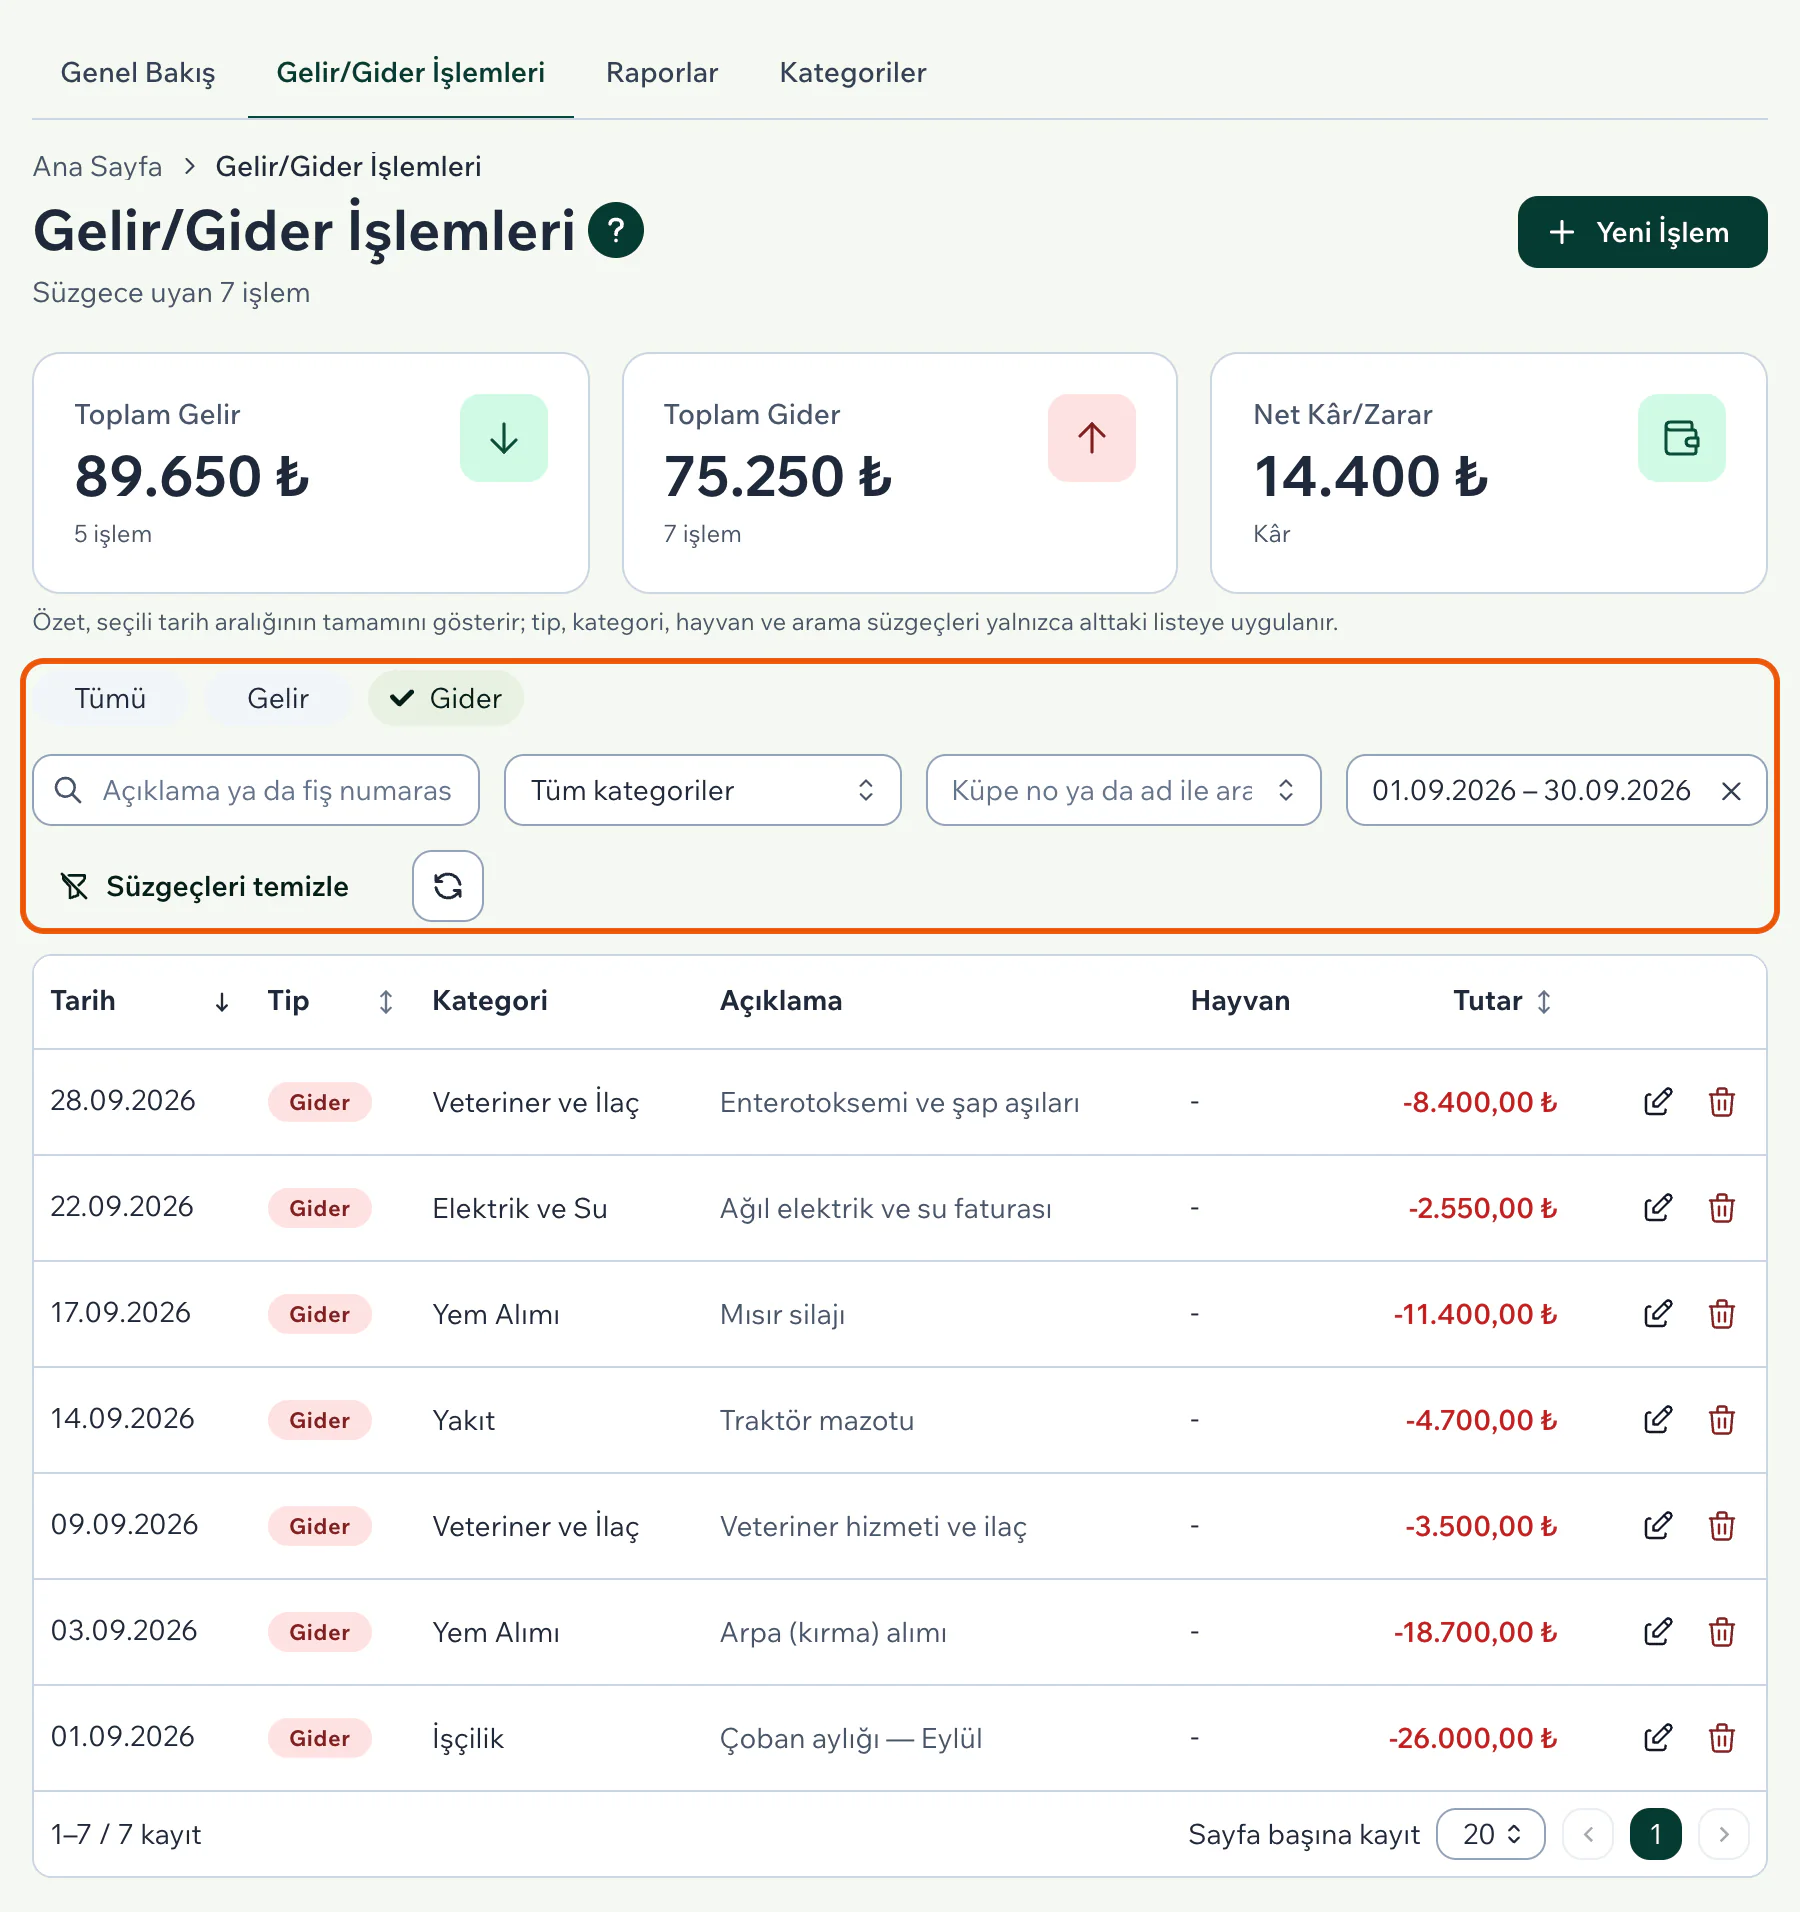This screenshot has height=1912, width=1800.
Task: Edit the Traktör mazotu transaction
Action: 1657,1420
